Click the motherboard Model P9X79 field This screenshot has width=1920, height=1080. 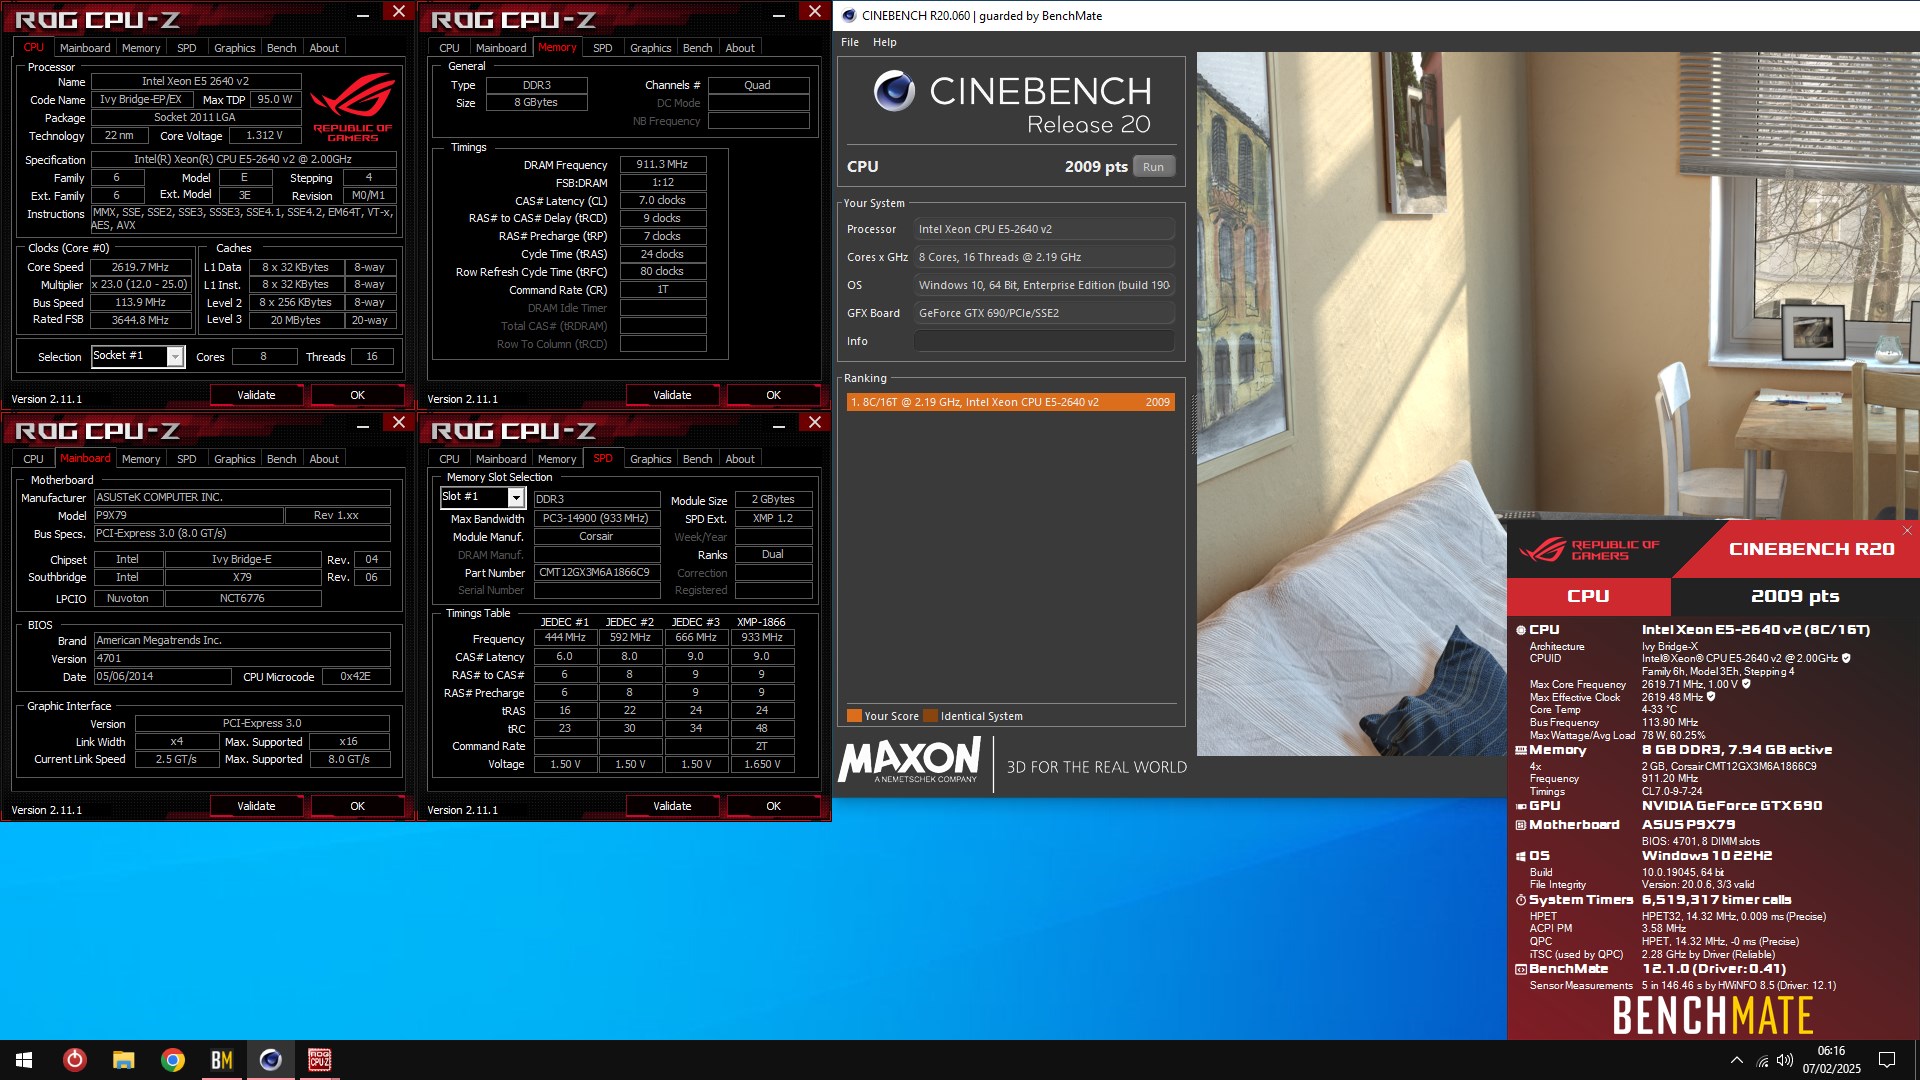click(x=188, y=516)
